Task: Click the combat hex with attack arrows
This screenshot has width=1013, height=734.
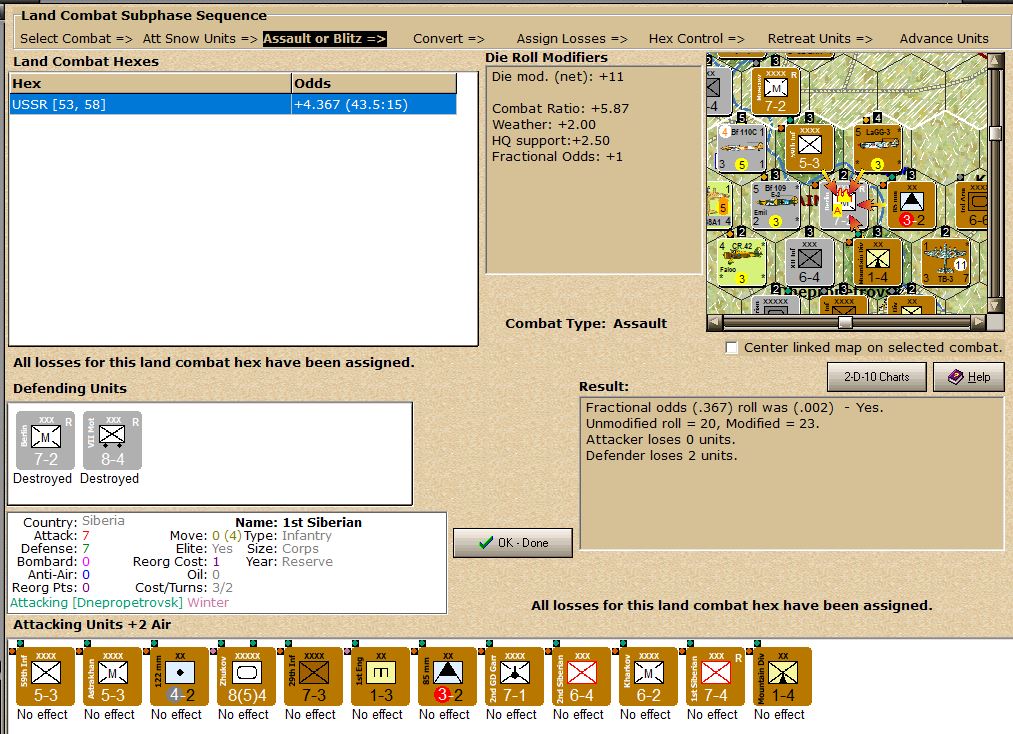Action: [x=843, y=205]
